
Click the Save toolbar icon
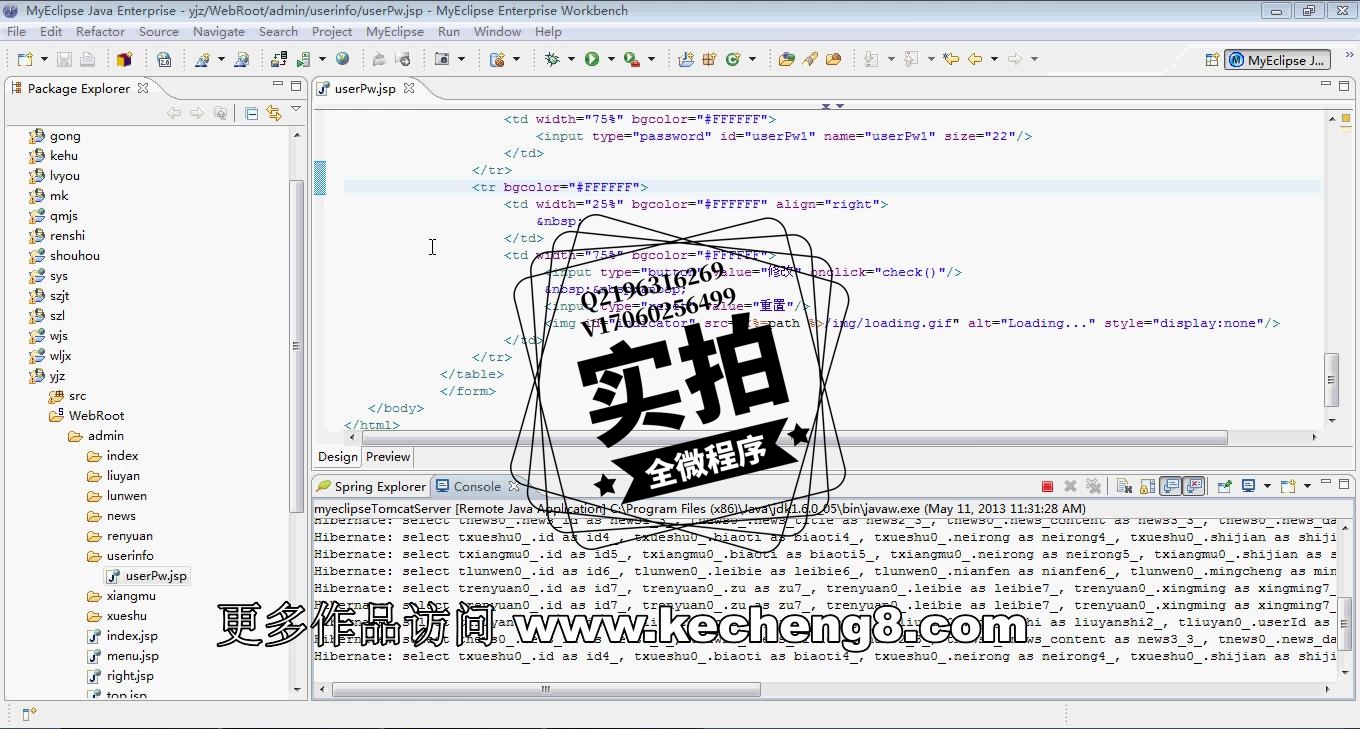[x=64, y=59]
